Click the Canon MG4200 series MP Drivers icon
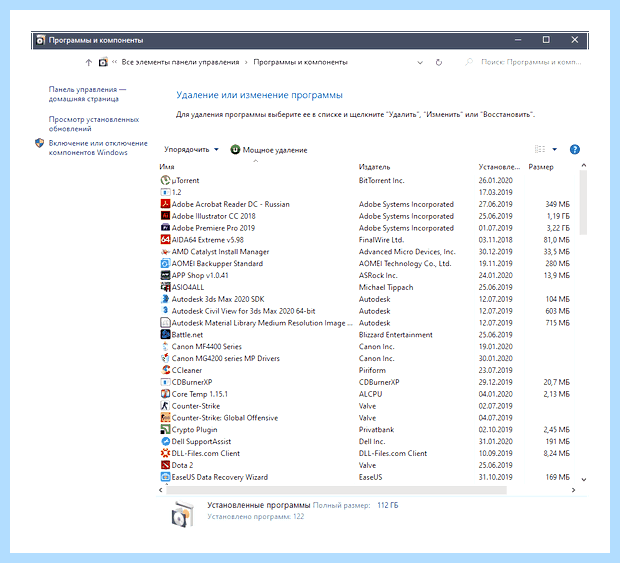 tap(165, 358)
